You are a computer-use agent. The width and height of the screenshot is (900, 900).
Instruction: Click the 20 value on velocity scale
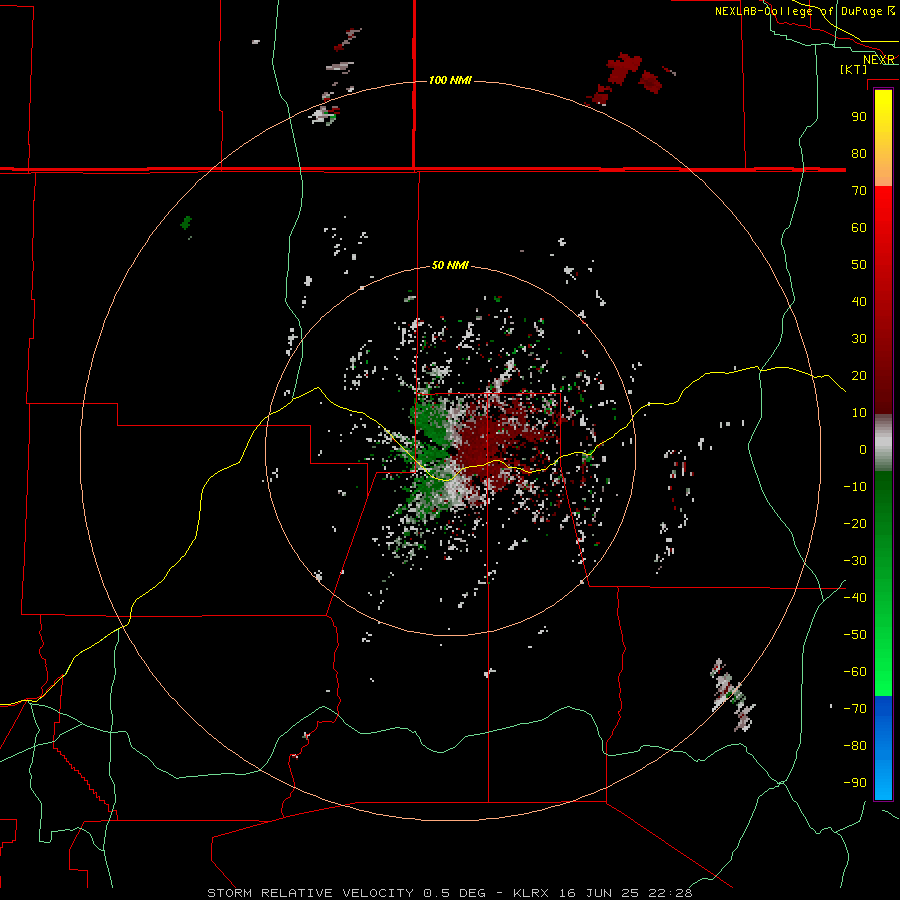point(859,375)
